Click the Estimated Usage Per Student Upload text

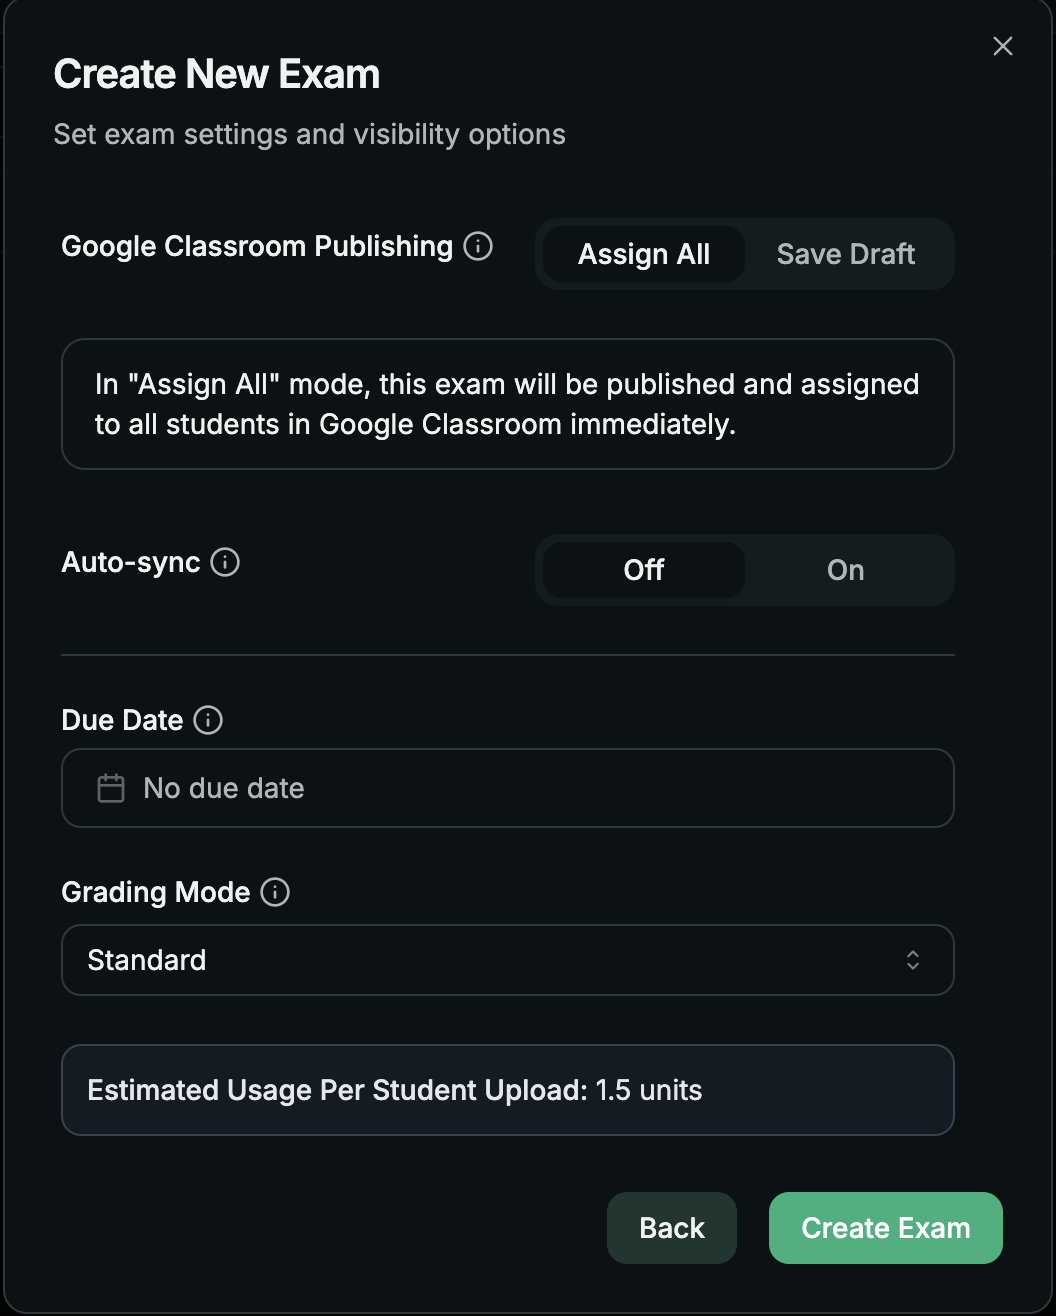click(395, 1090)
